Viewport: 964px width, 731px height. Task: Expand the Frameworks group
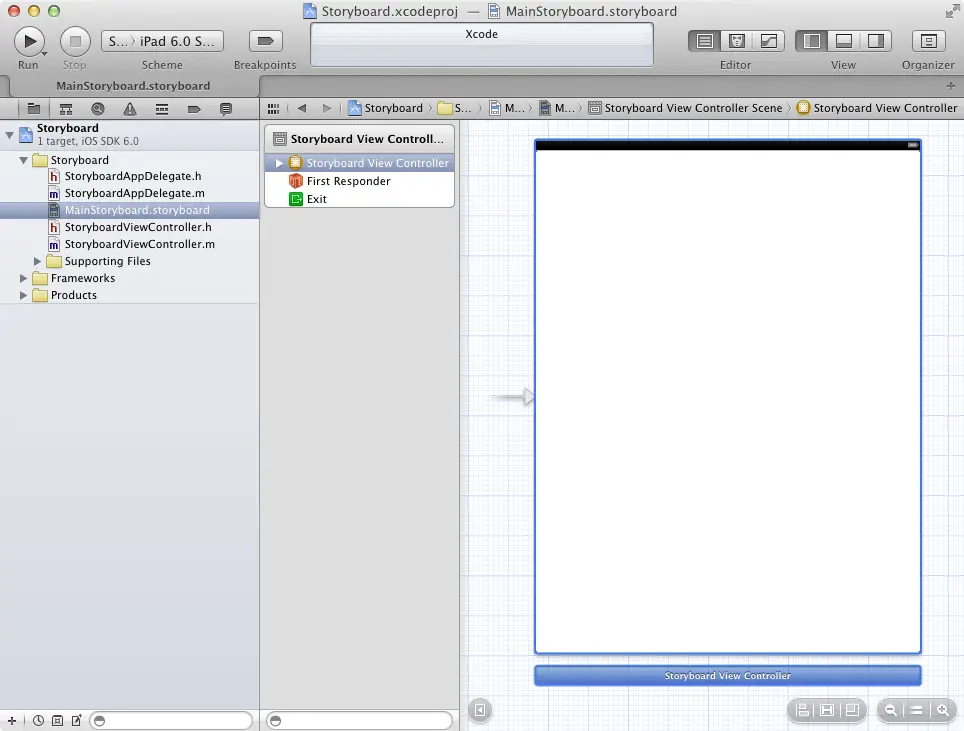pos(25,278)
